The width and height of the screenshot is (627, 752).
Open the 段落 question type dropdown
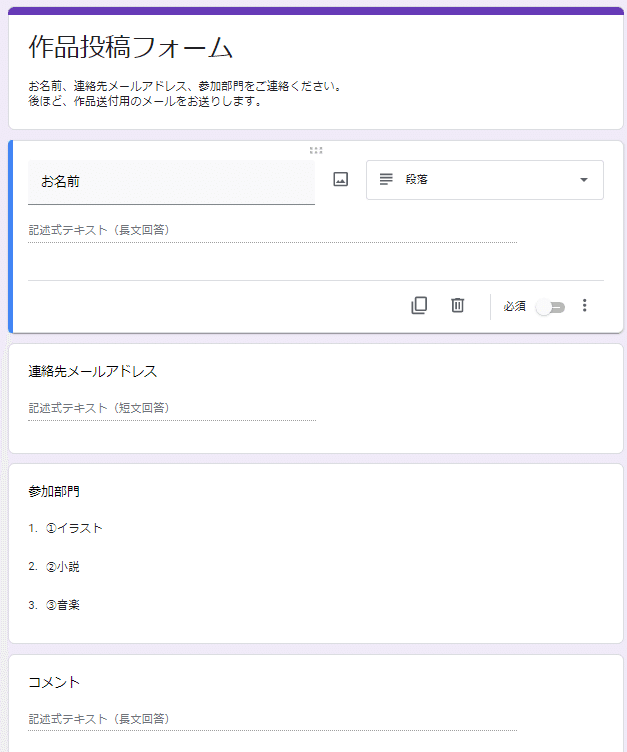pyautogui.click(x=485, y=180)
